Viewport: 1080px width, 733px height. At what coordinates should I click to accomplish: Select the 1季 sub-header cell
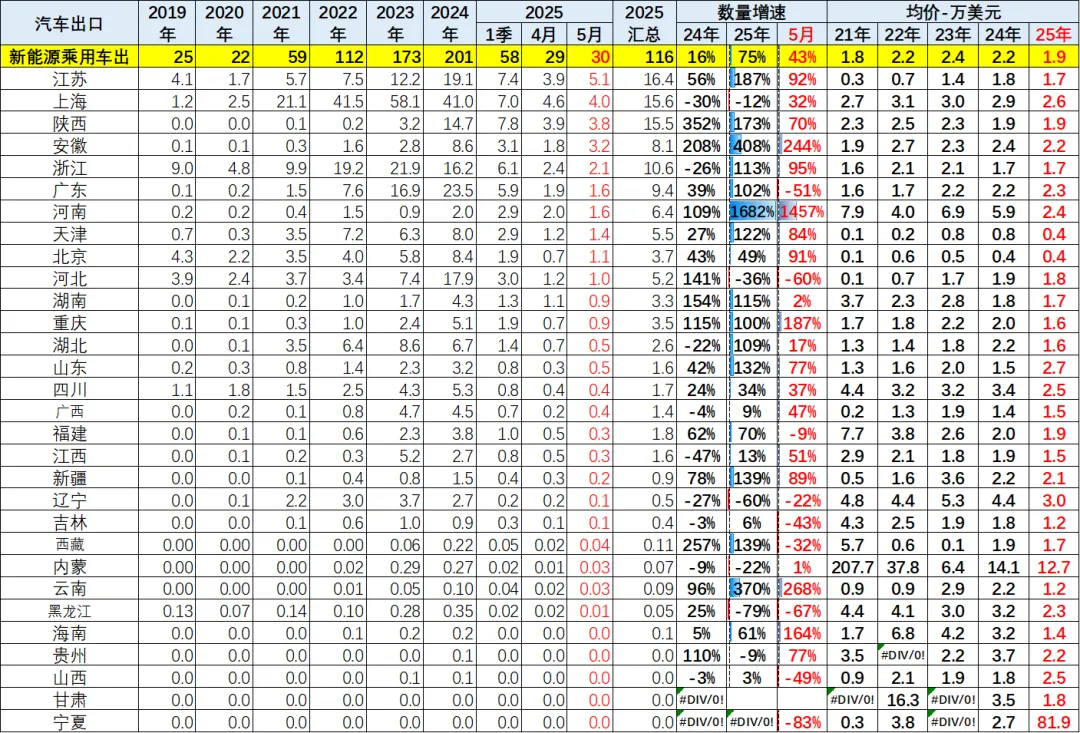click(499, 35)
